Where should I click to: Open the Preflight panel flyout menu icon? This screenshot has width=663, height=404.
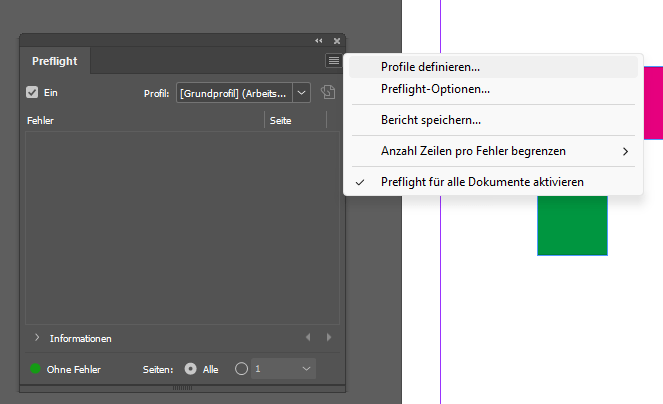[333, 61]
